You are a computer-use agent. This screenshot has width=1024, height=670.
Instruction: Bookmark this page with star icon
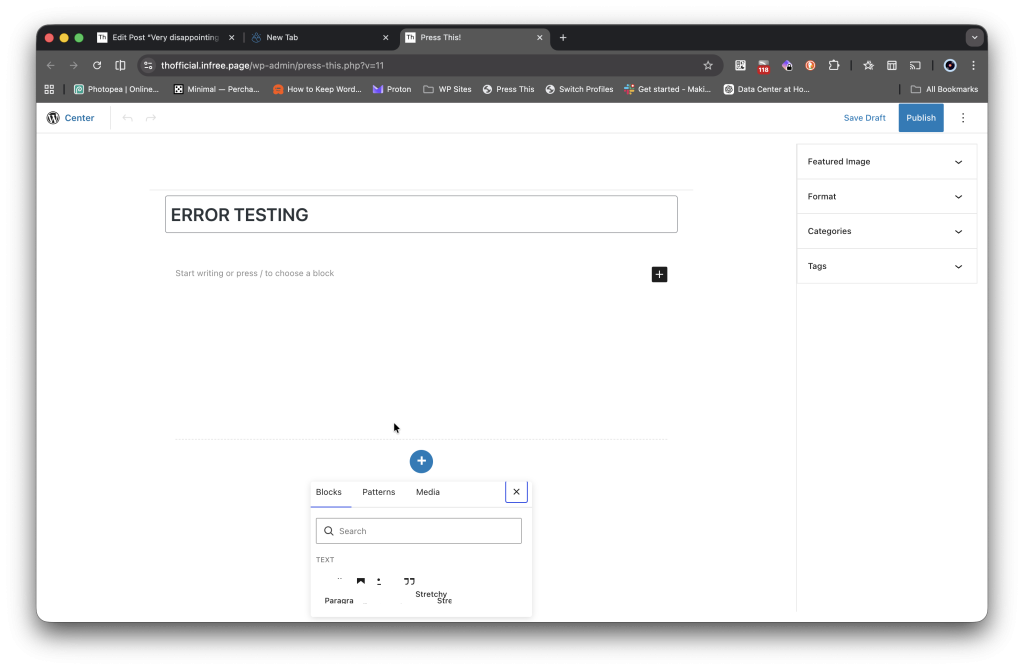(708, 66)
